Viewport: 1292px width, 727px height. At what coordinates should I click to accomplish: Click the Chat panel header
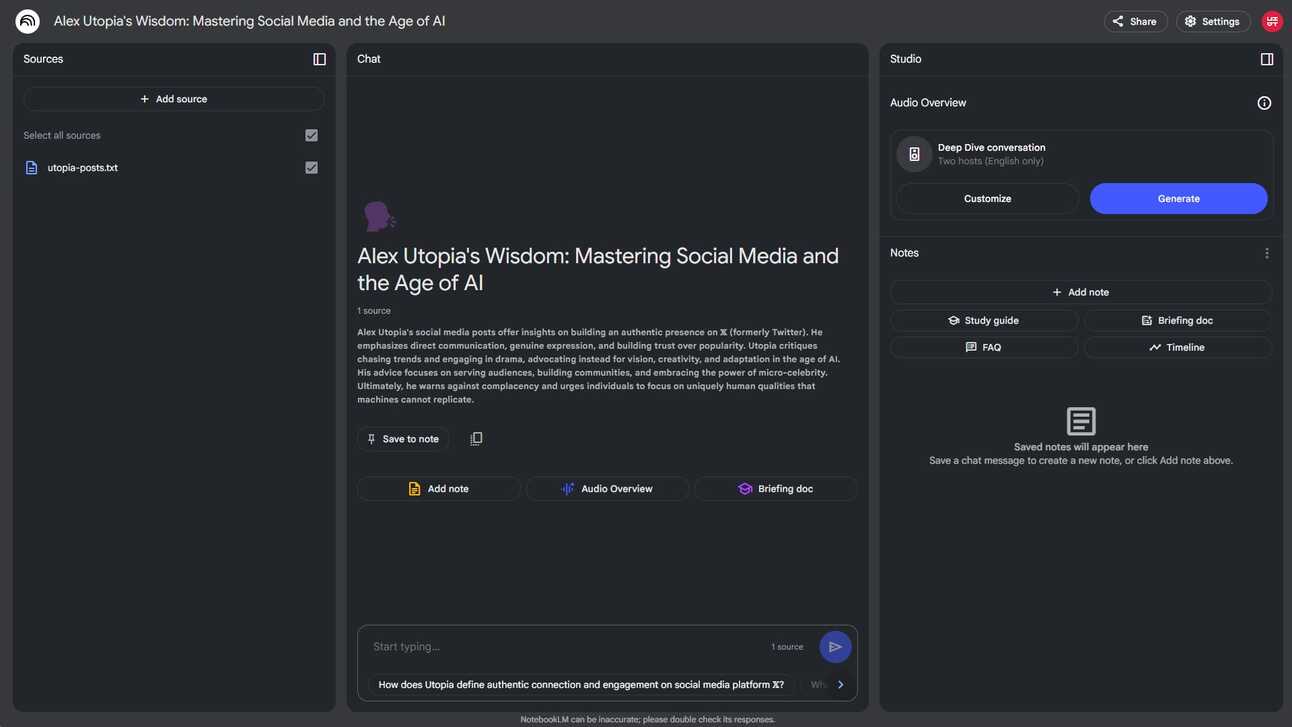coord(369,59)
